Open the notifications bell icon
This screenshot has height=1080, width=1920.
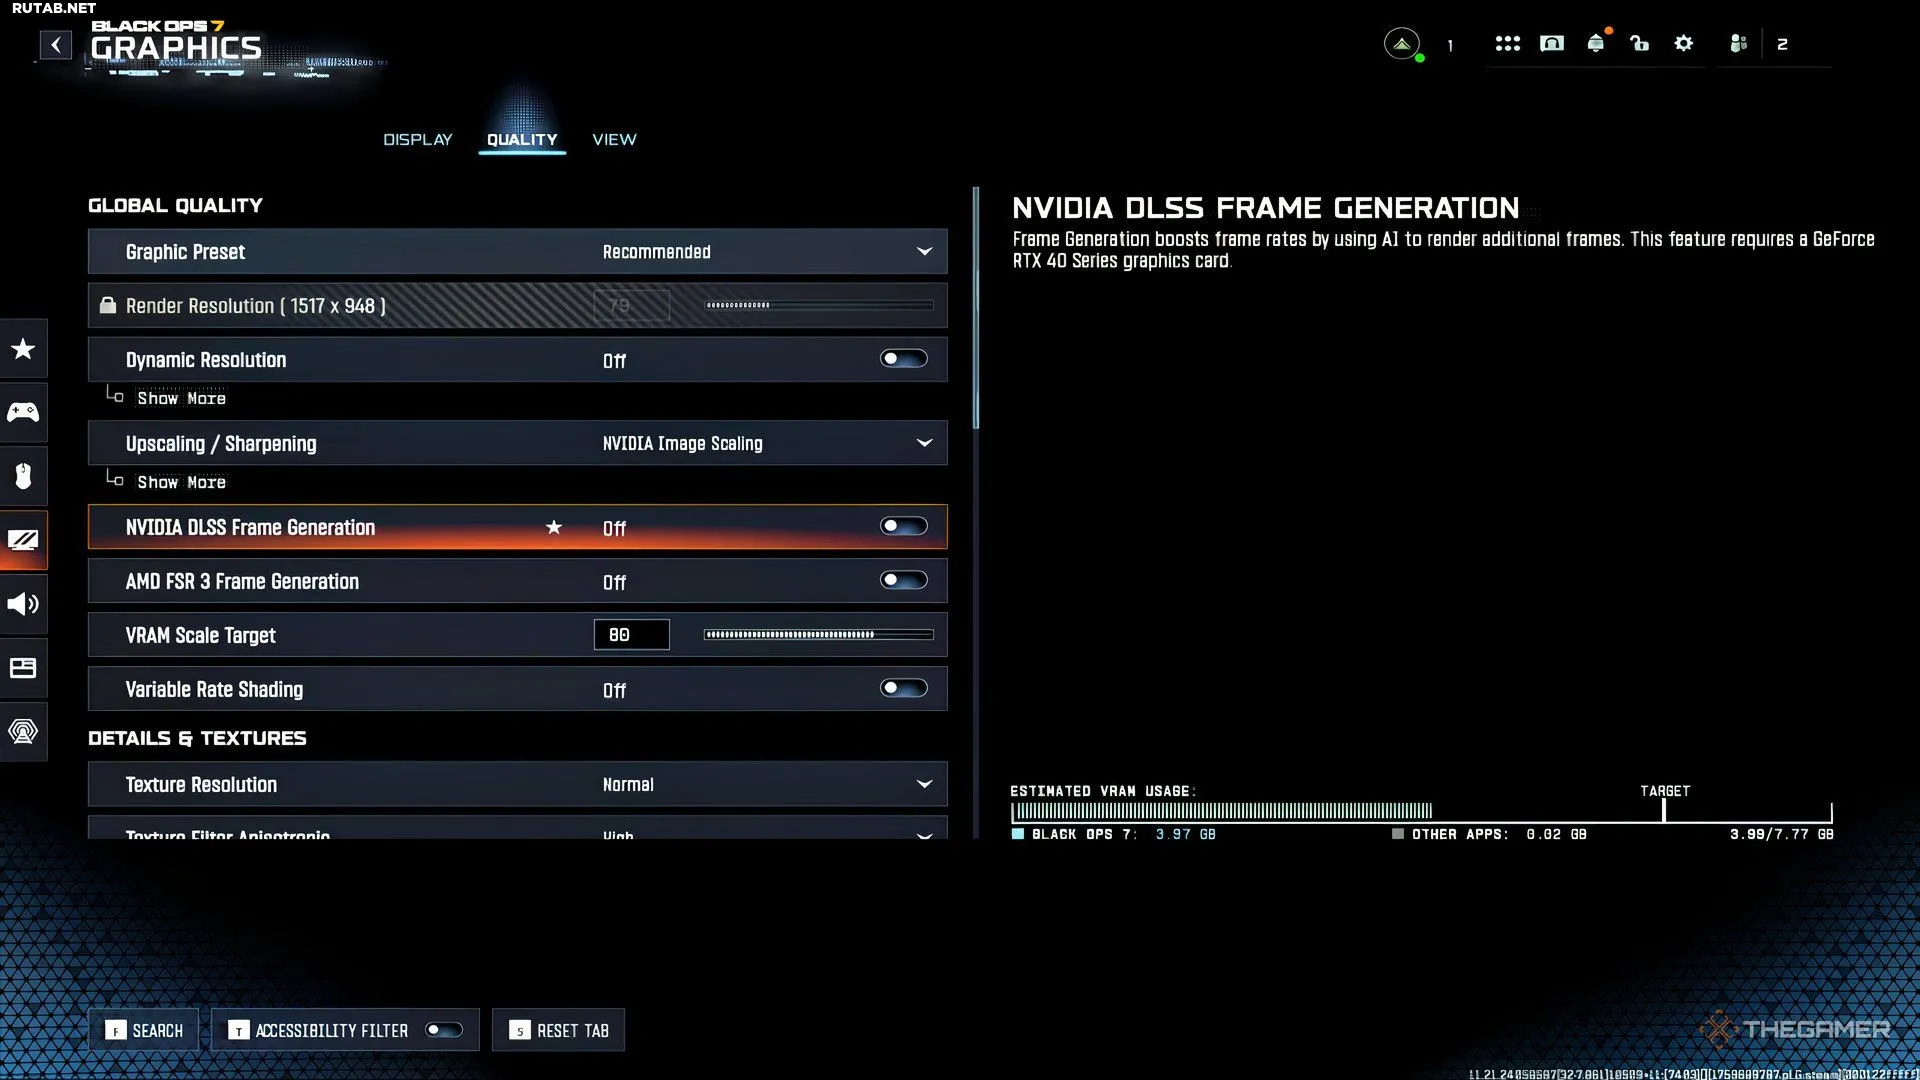click(x=1596, y=43)
